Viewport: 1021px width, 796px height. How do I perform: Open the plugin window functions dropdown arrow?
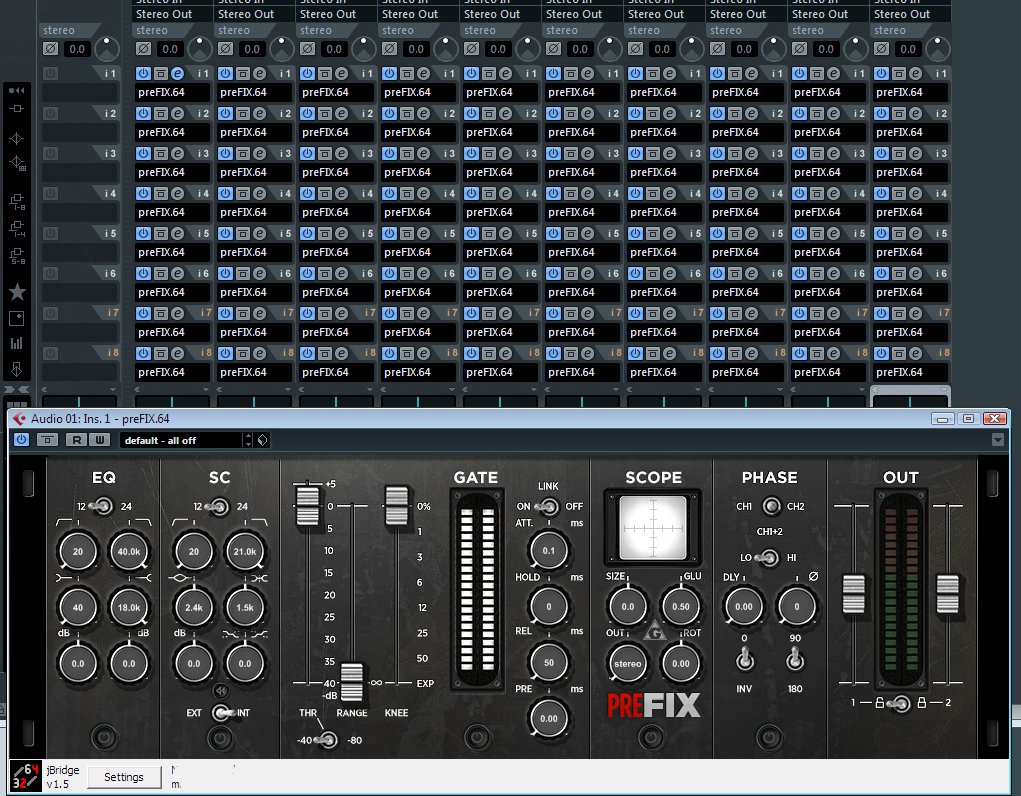998,440
